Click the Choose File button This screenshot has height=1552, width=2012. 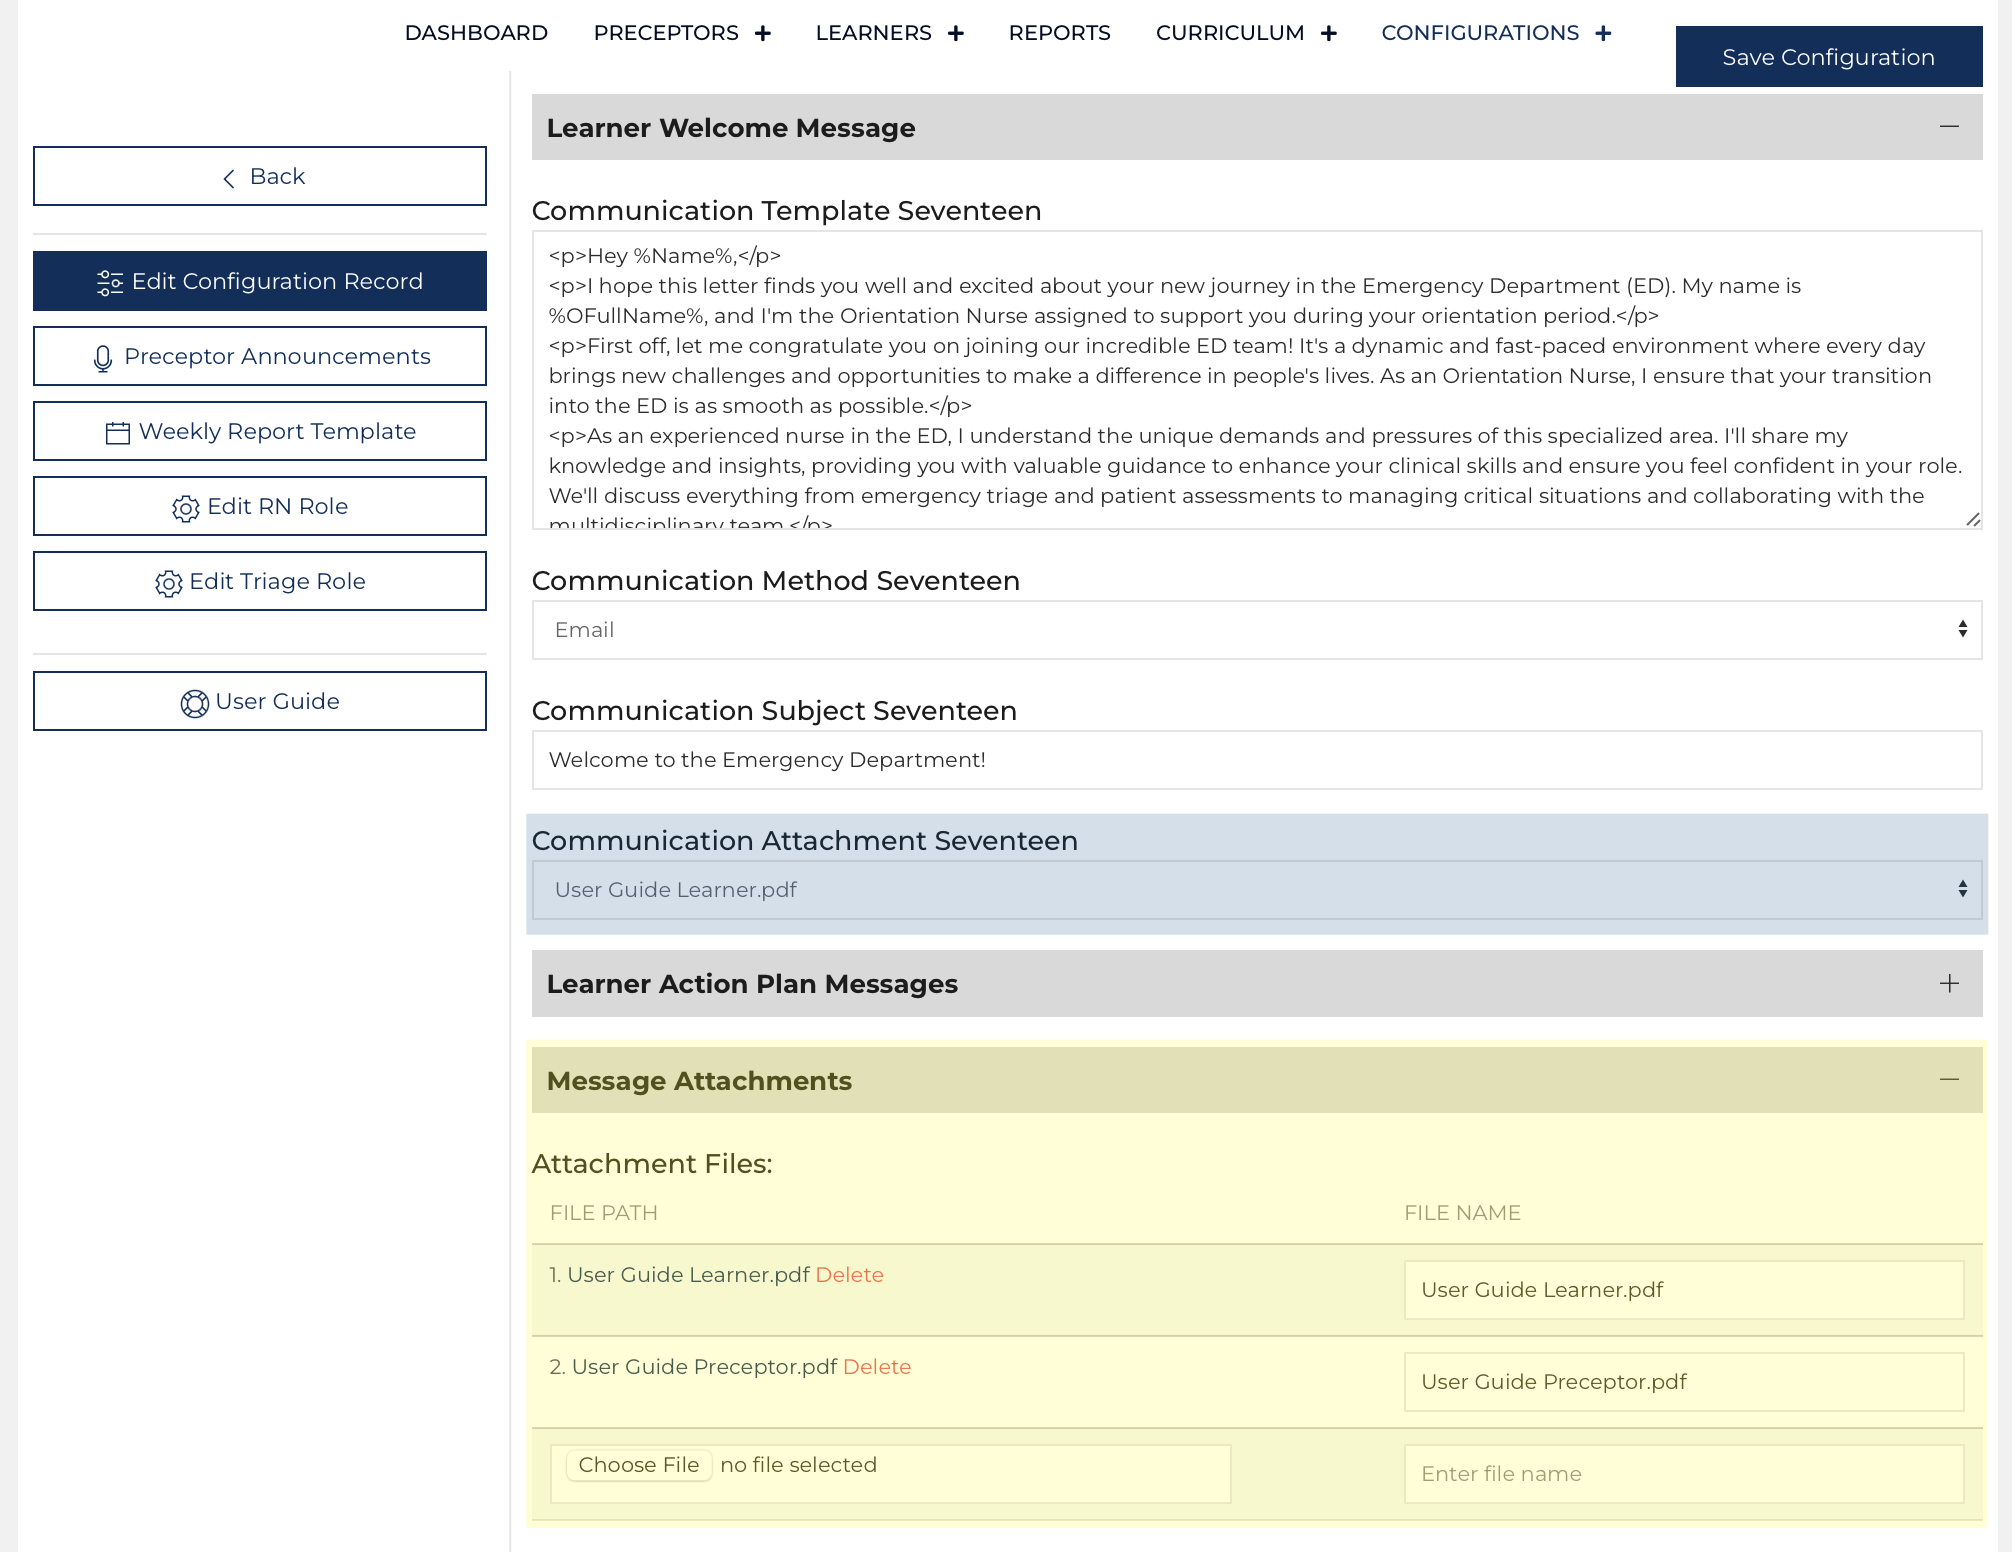click(639, 1465)
